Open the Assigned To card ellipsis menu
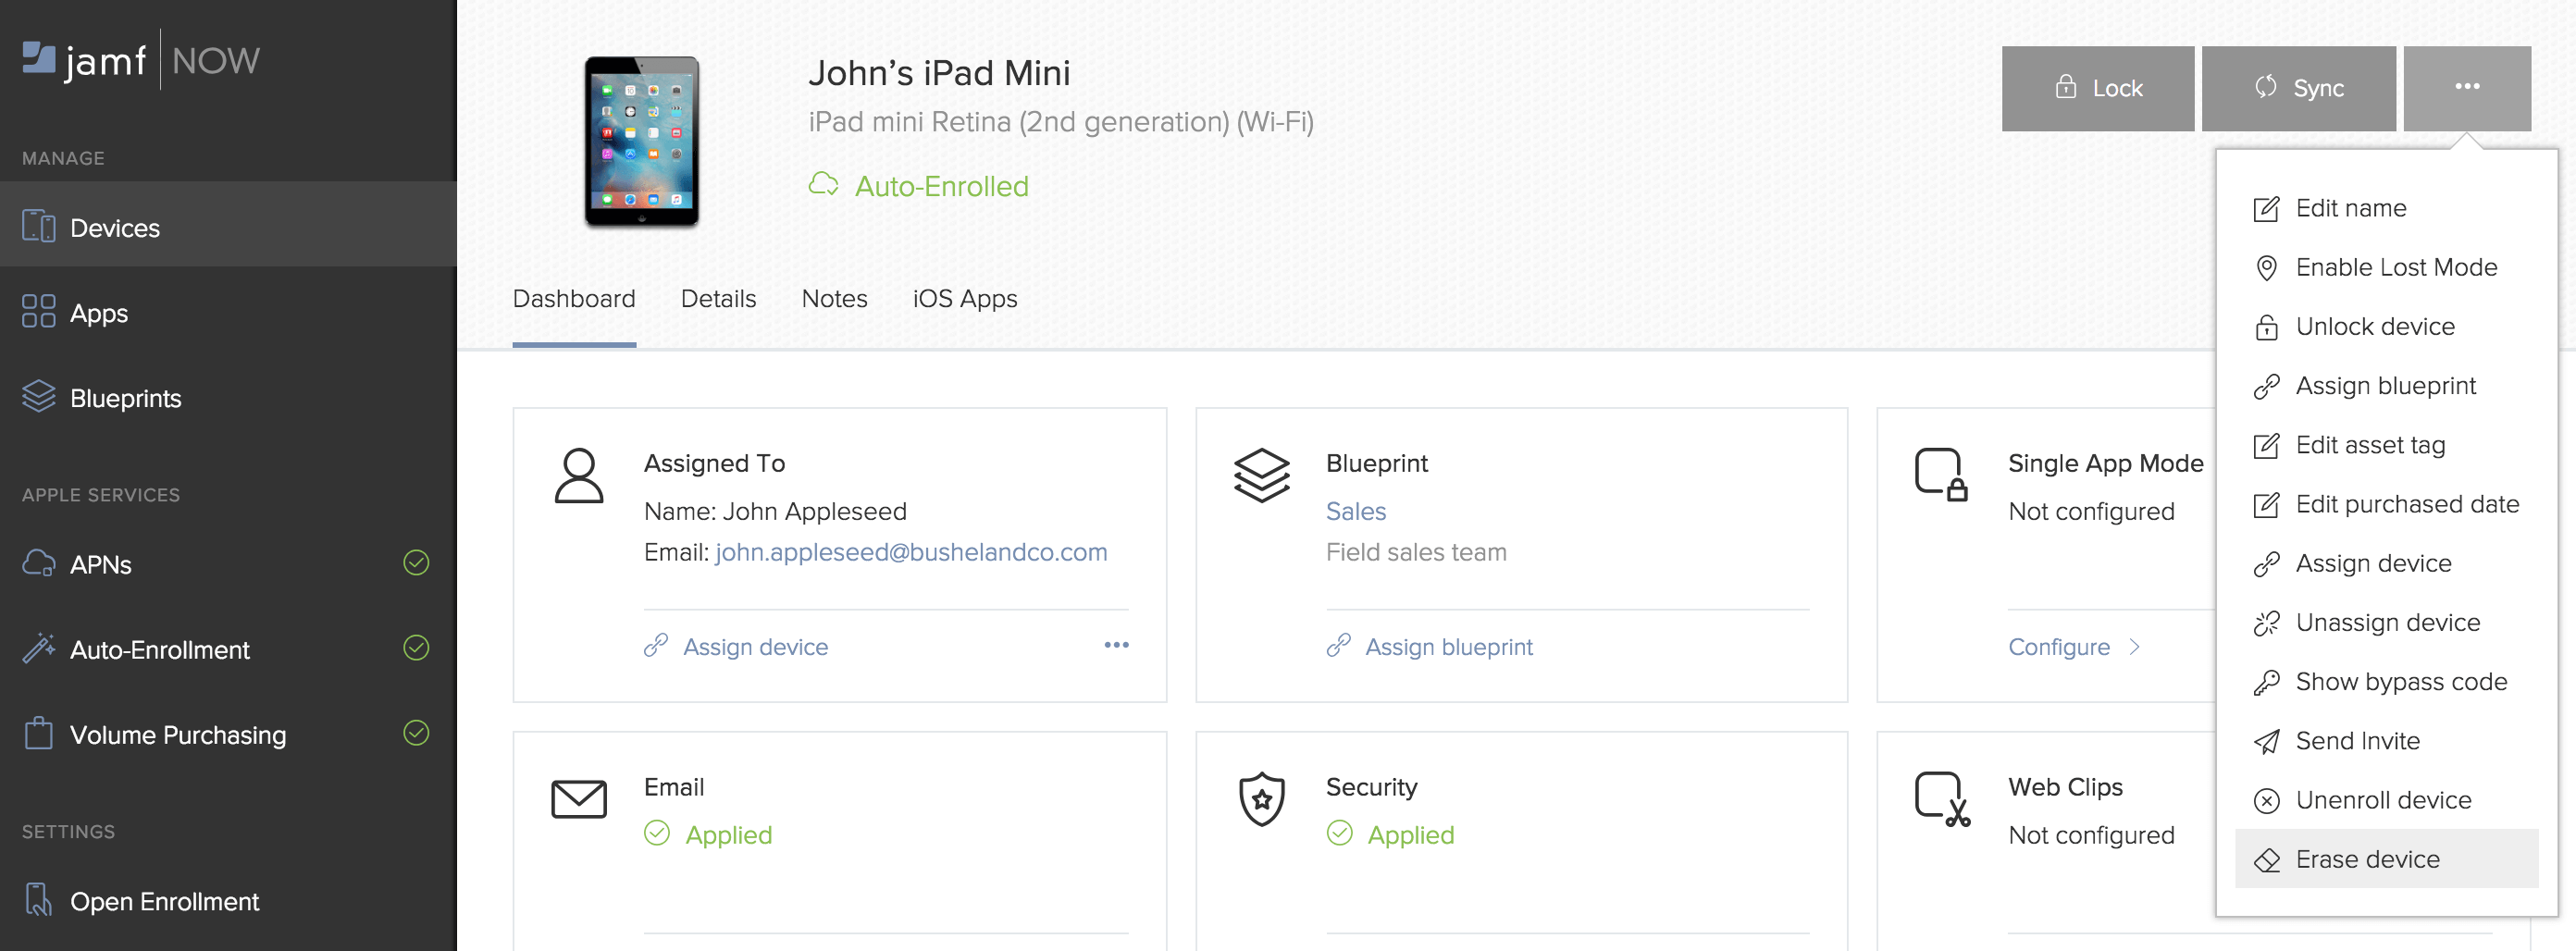This screenshot has width=2576, height=951. 1116,645
